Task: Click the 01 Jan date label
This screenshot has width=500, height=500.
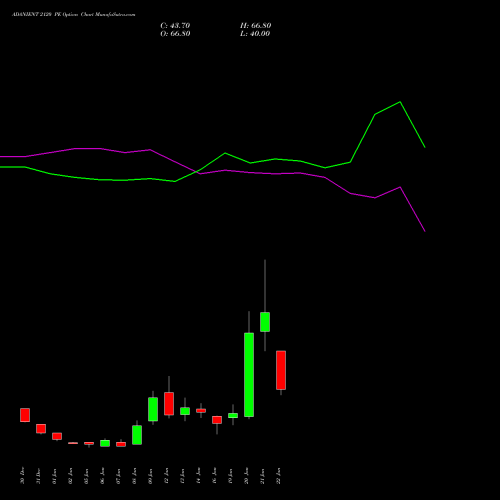Action: coord(54,476)
